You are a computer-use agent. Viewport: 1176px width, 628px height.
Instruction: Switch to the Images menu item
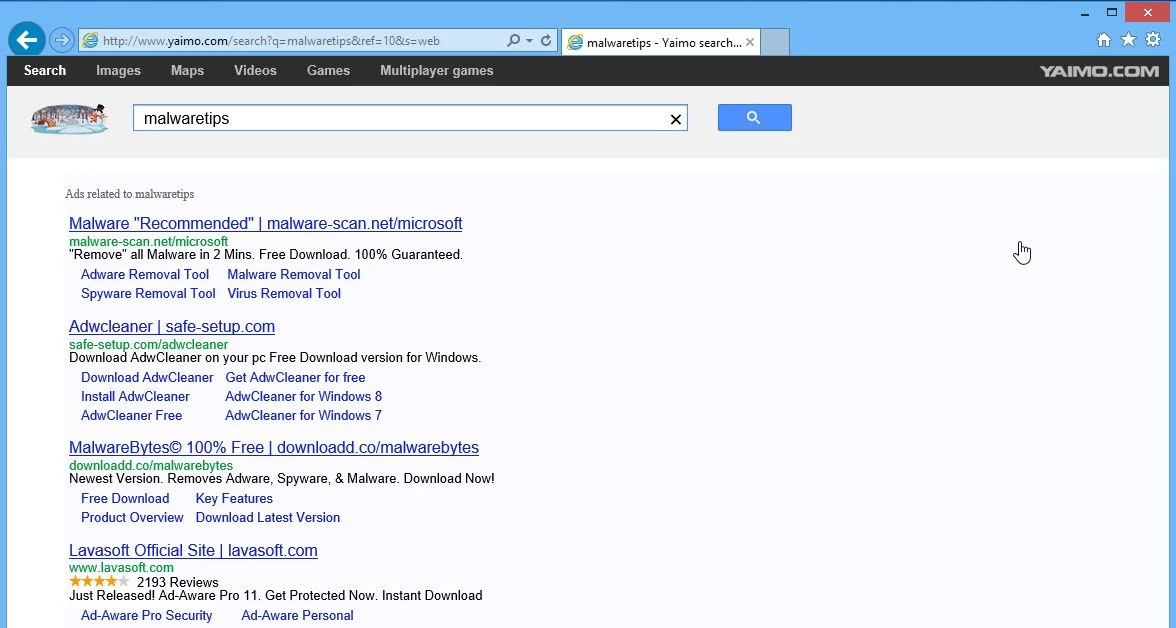click(118, 71)
